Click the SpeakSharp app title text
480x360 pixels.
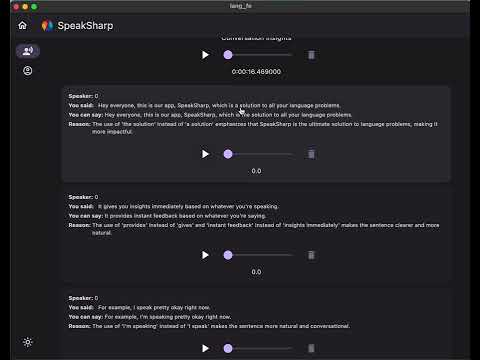coord(85,26)
